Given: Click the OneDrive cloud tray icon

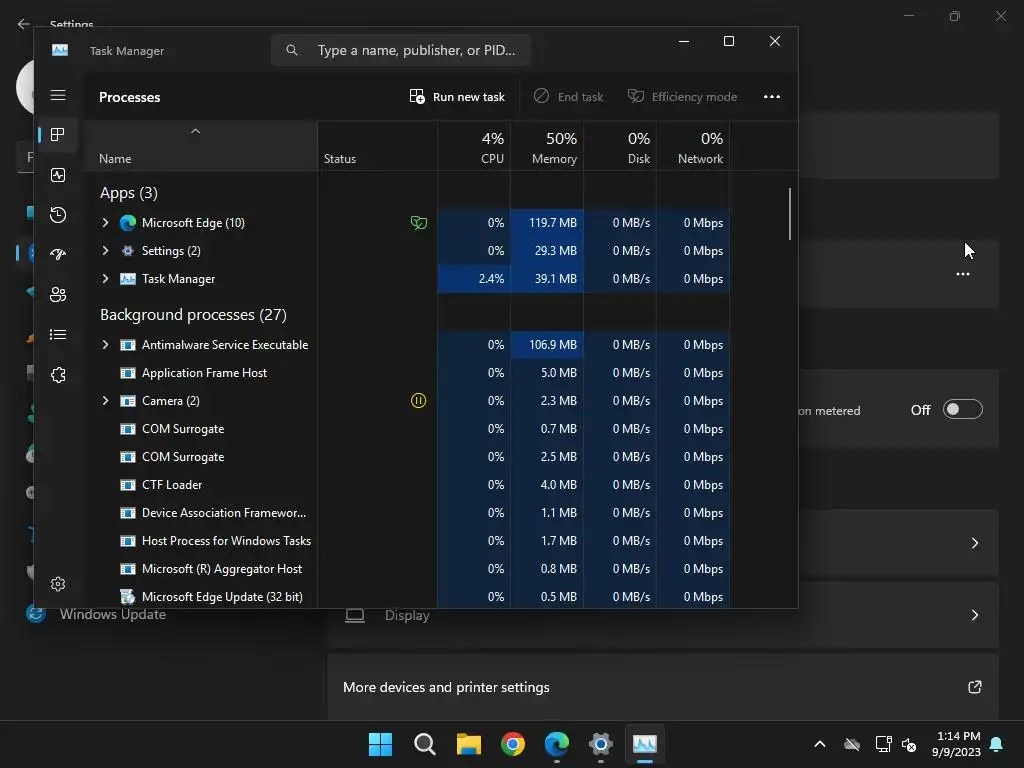Looking at the screenshot, I should pos(852,744).
